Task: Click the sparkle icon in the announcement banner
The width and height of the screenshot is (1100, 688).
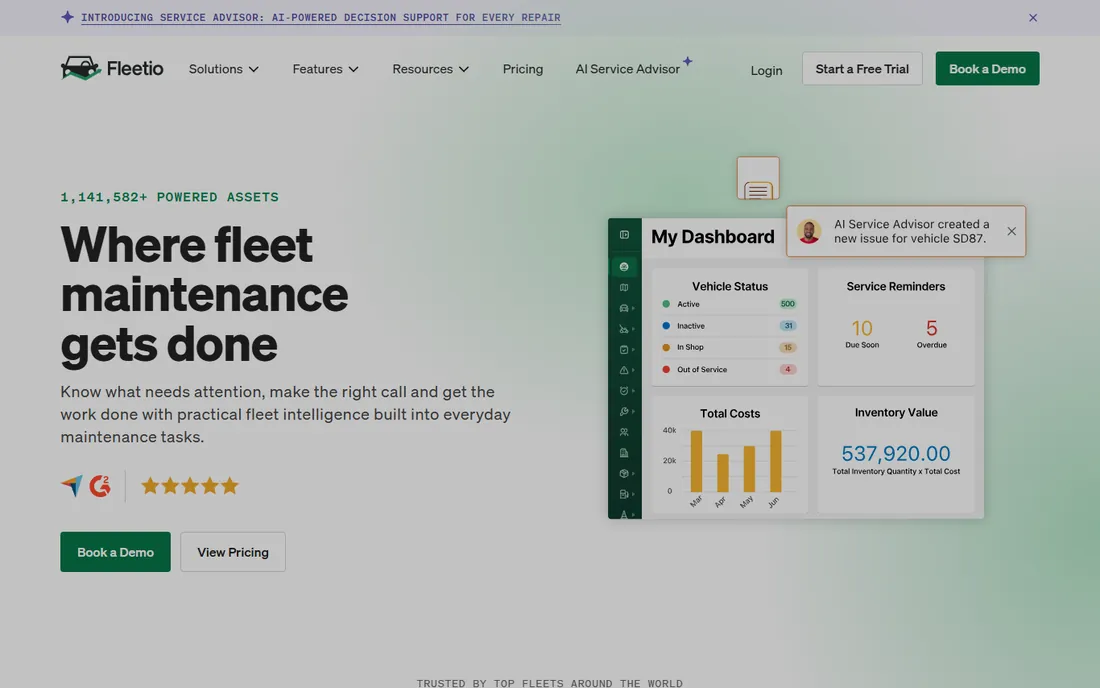Action: tap(67, 17)
